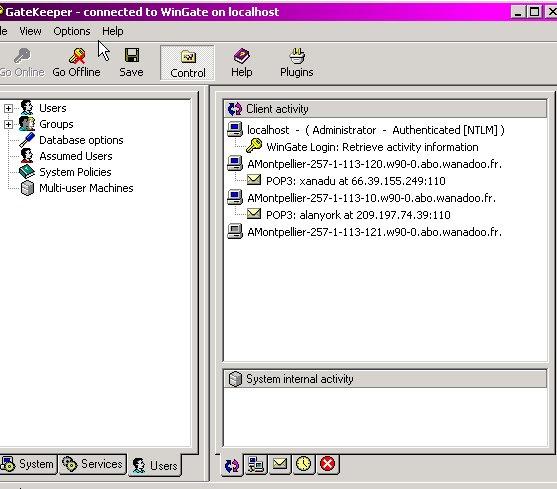
Task: Select POP3: alanyork at 209.197.74.39:110
Action: [358, 215]
